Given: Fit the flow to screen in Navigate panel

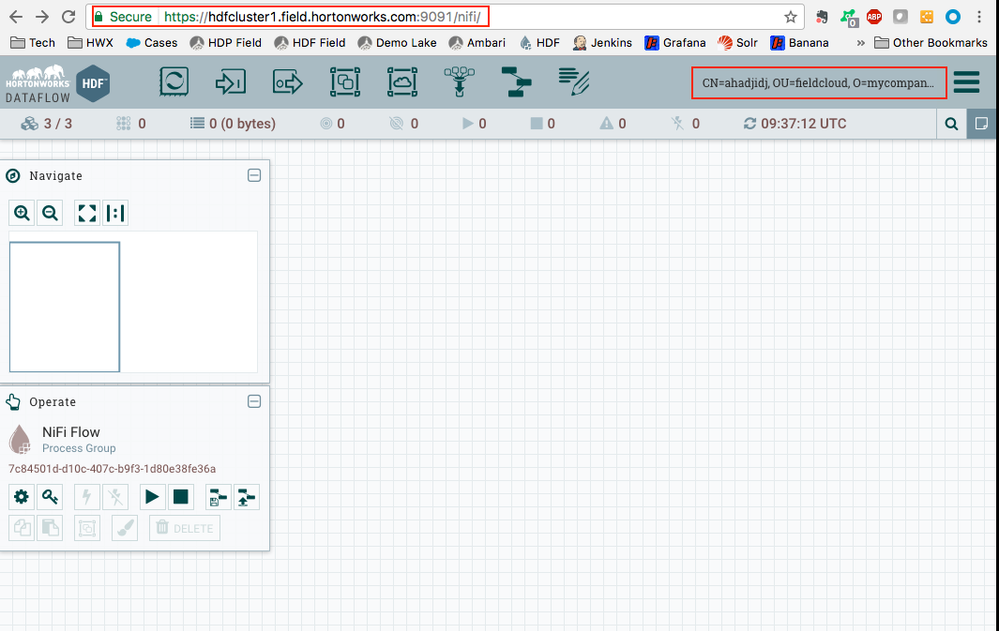Looking at the screenshot, I should [87, 213].
